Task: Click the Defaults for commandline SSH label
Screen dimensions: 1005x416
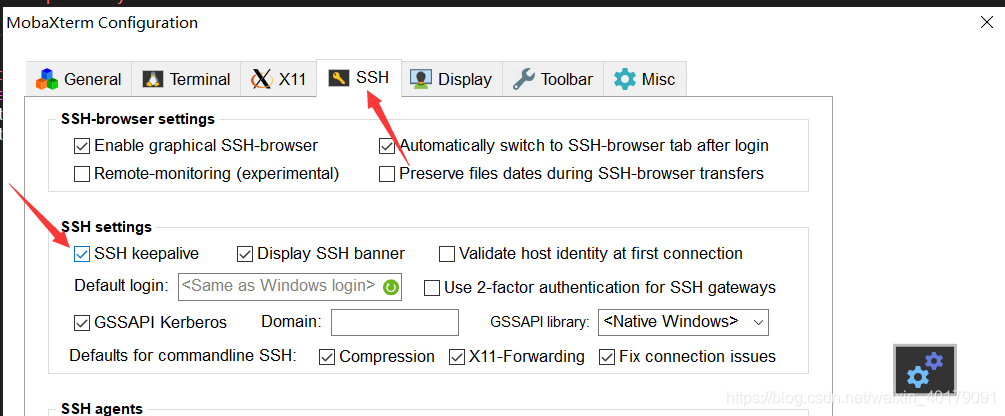Action: [x=183, y=356]
